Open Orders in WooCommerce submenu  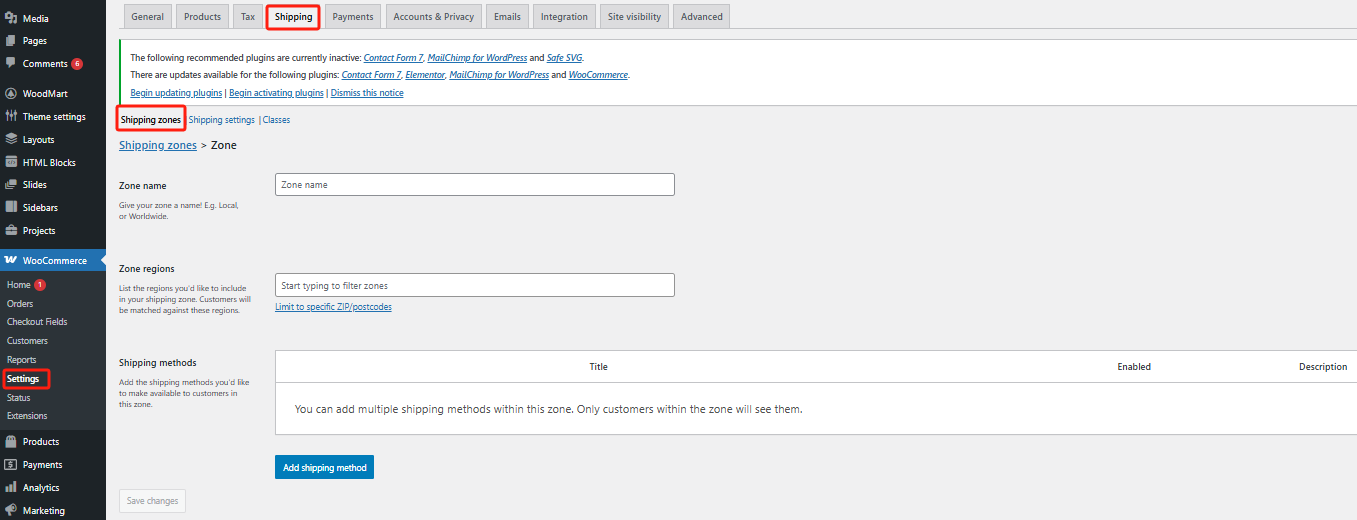(20, 304)
